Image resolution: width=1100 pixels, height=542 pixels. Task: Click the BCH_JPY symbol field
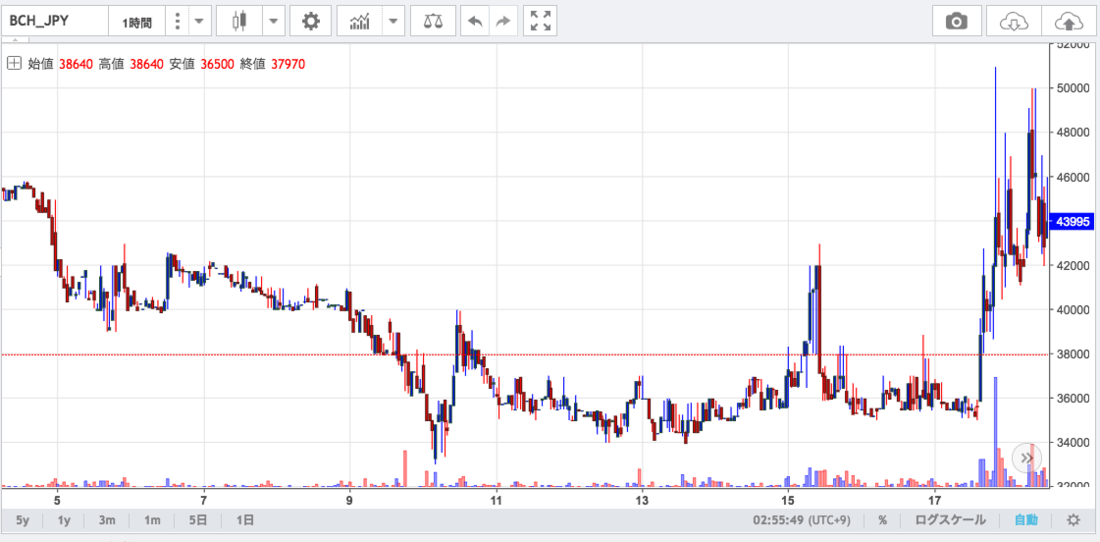(x=55, y=21)
